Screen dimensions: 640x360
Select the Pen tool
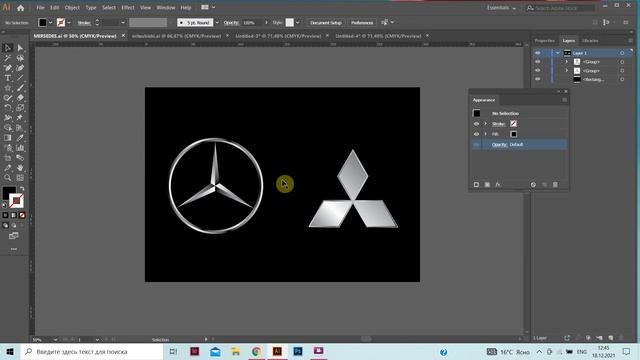click(7, 68)
